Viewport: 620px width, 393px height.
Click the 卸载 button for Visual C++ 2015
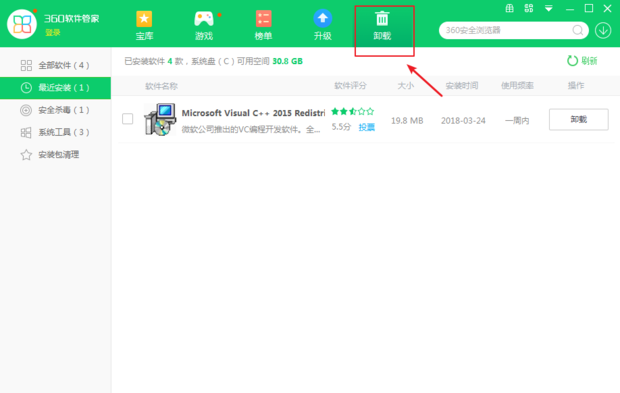(578, 119)
